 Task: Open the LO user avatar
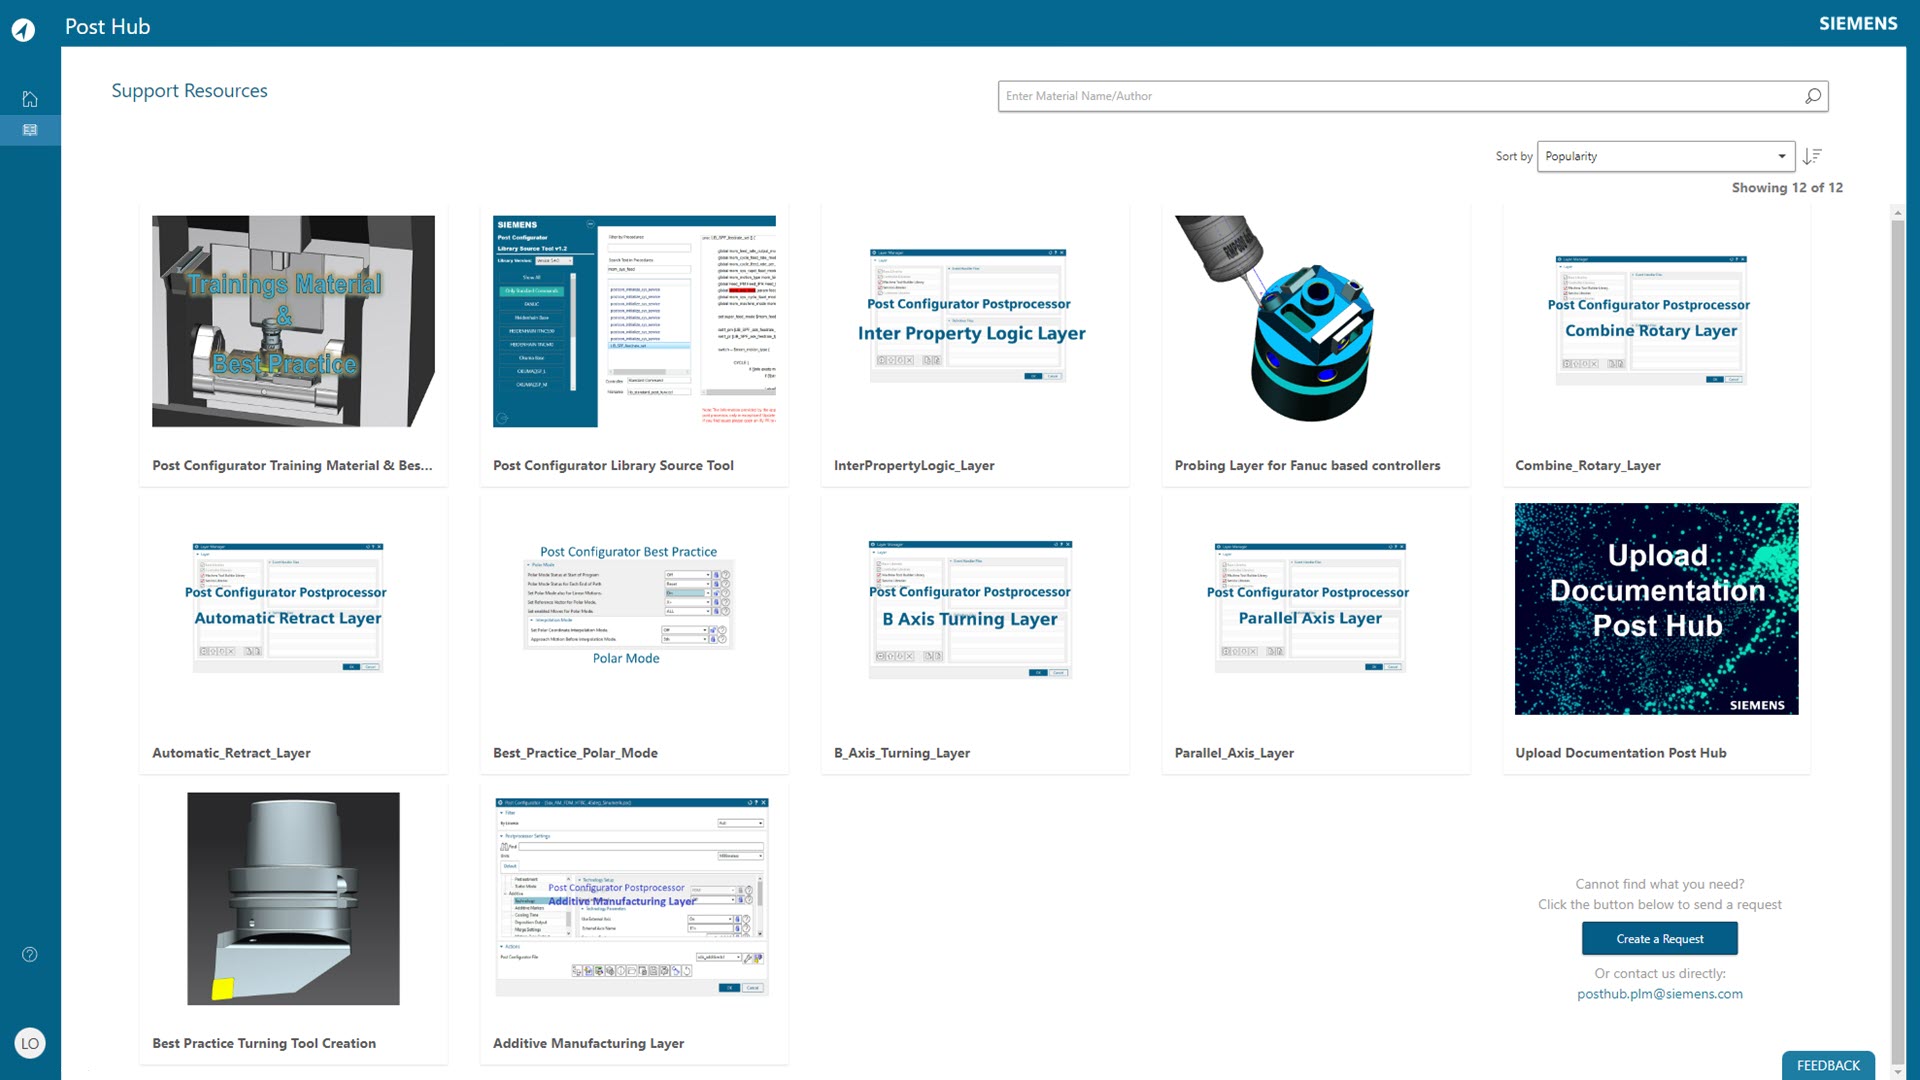tap(30, 1043)
